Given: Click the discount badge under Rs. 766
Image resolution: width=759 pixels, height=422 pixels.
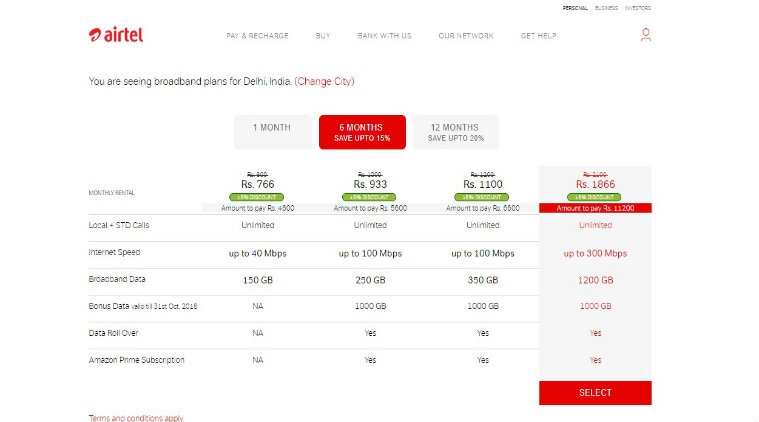Looking at the screenshot, I should (257, 197).
